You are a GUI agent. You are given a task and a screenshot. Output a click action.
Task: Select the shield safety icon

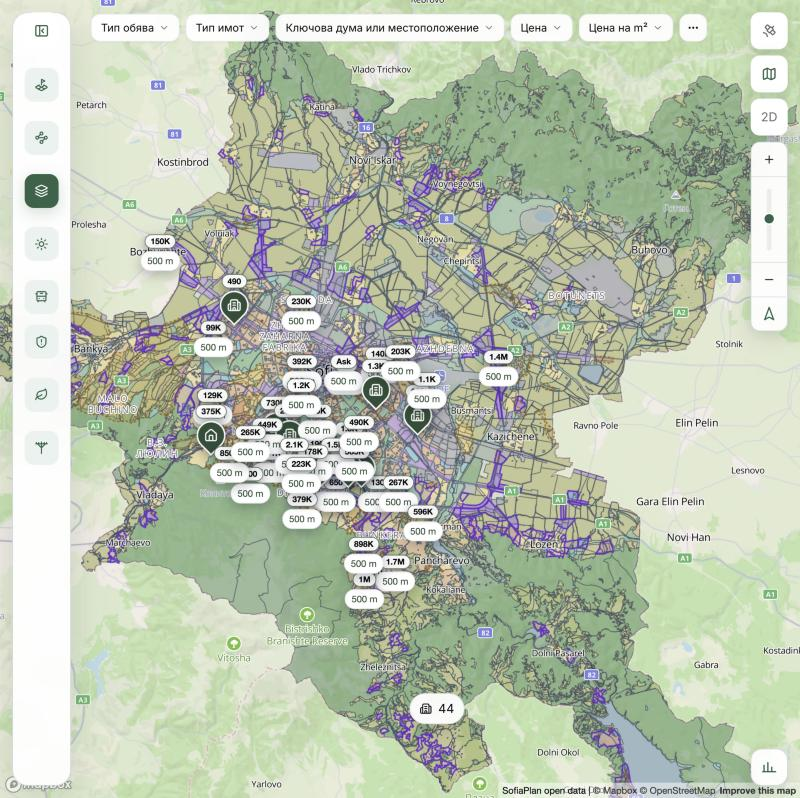click(x=41, y=342)
